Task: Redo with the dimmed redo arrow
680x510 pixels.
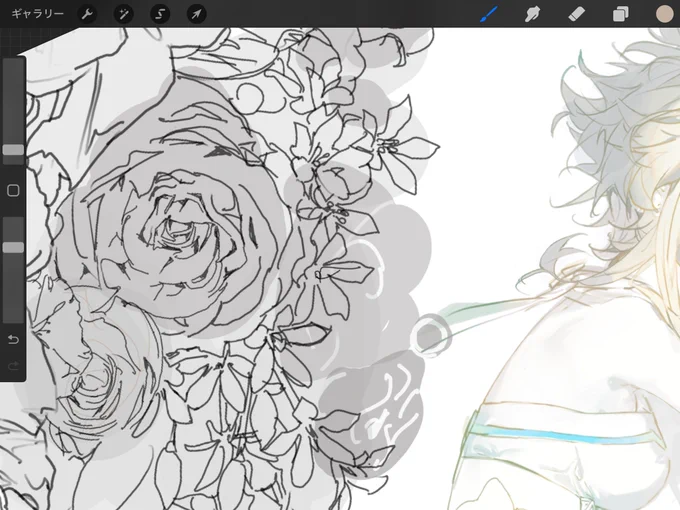Action: point(13,366)
